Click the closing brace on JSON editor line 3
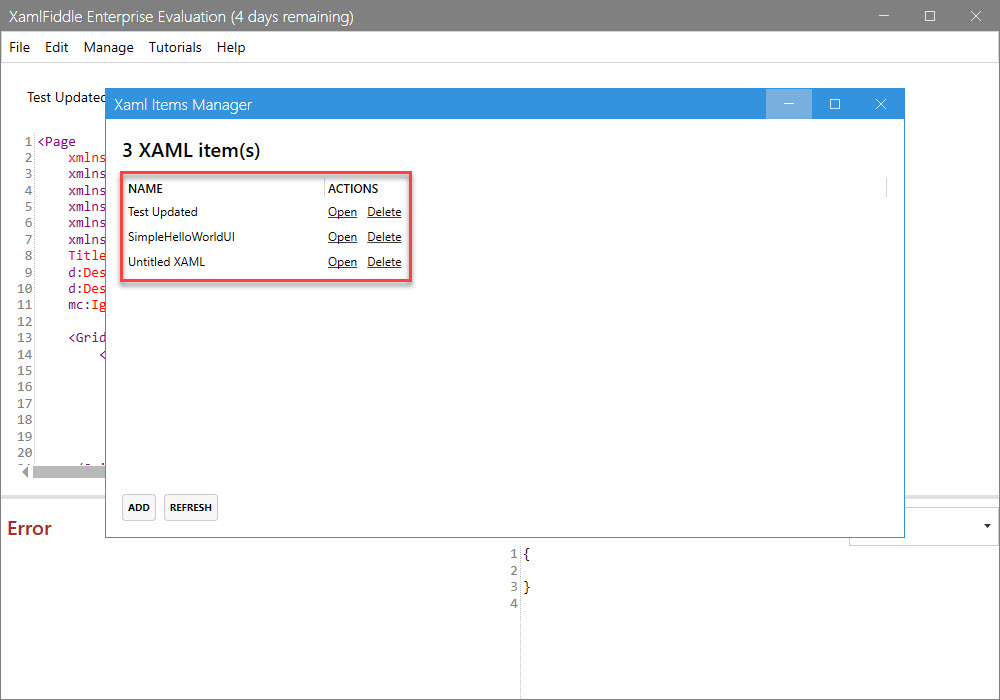 coord(526,587)
